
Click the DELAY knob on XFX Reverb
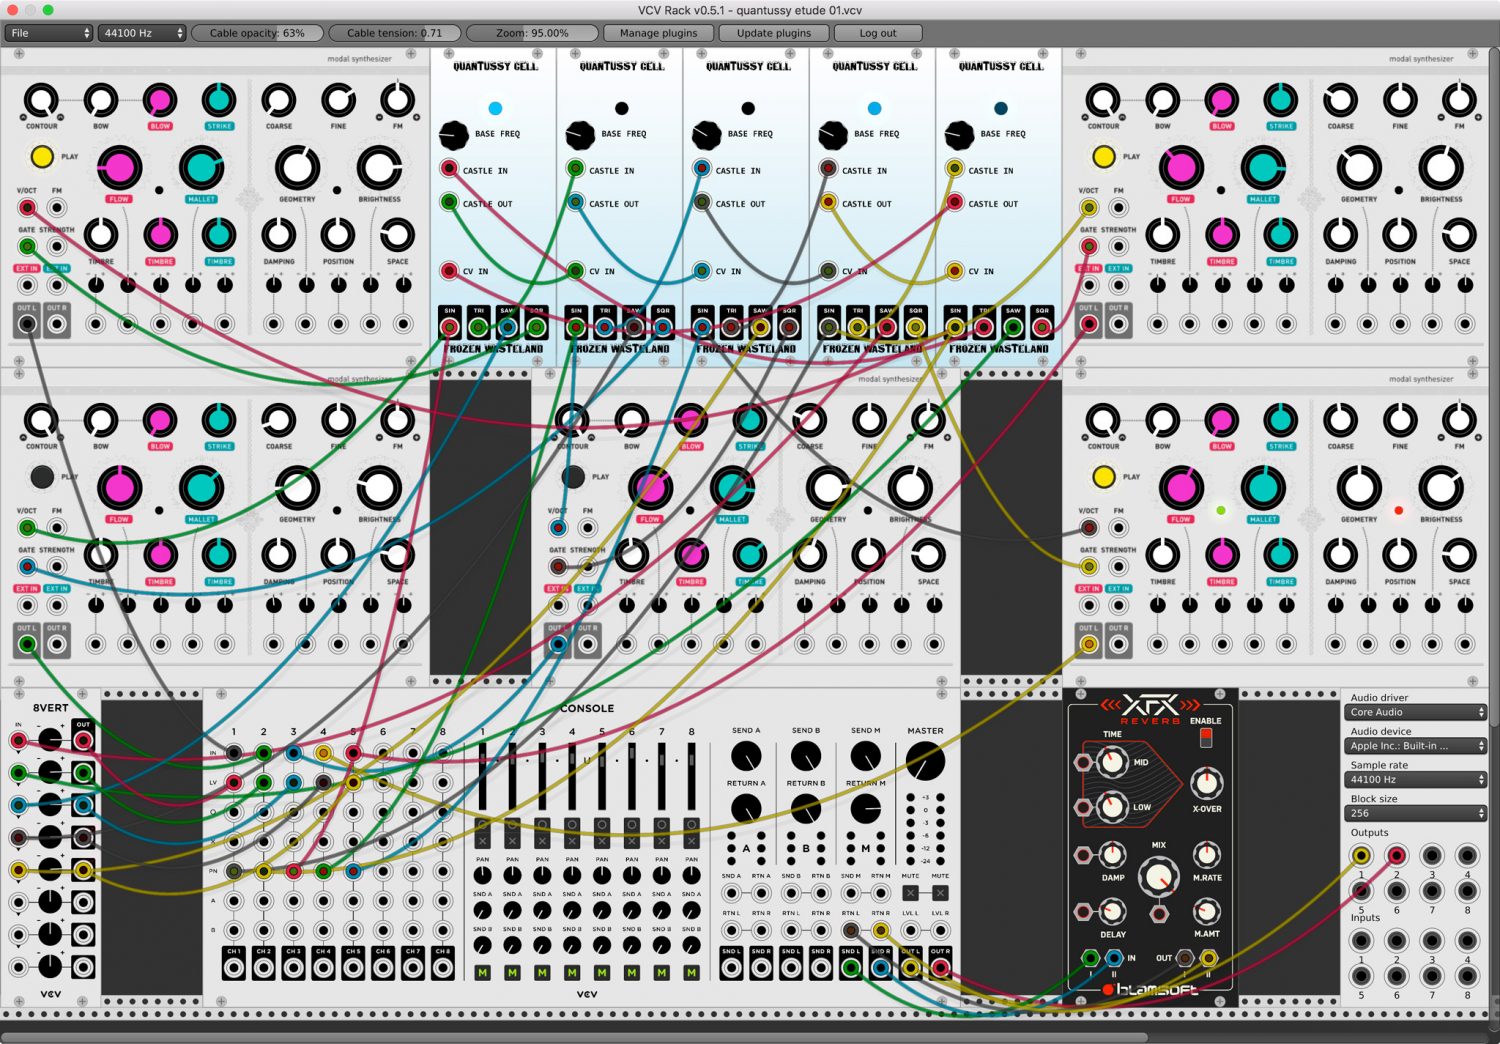(x=1112, y=911)
